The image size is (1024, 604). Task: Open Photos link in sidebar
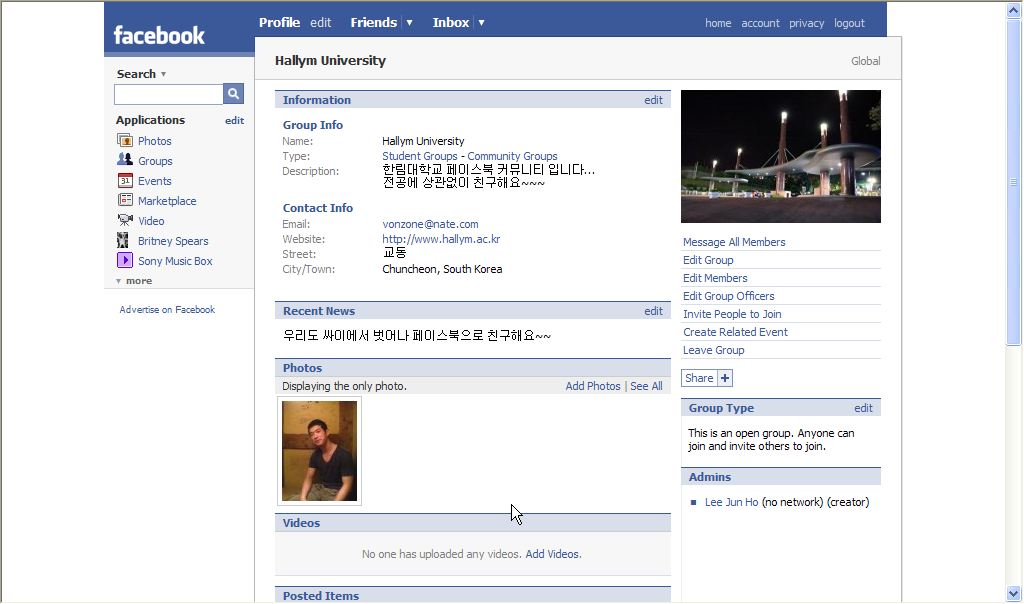tap(155, 141)
